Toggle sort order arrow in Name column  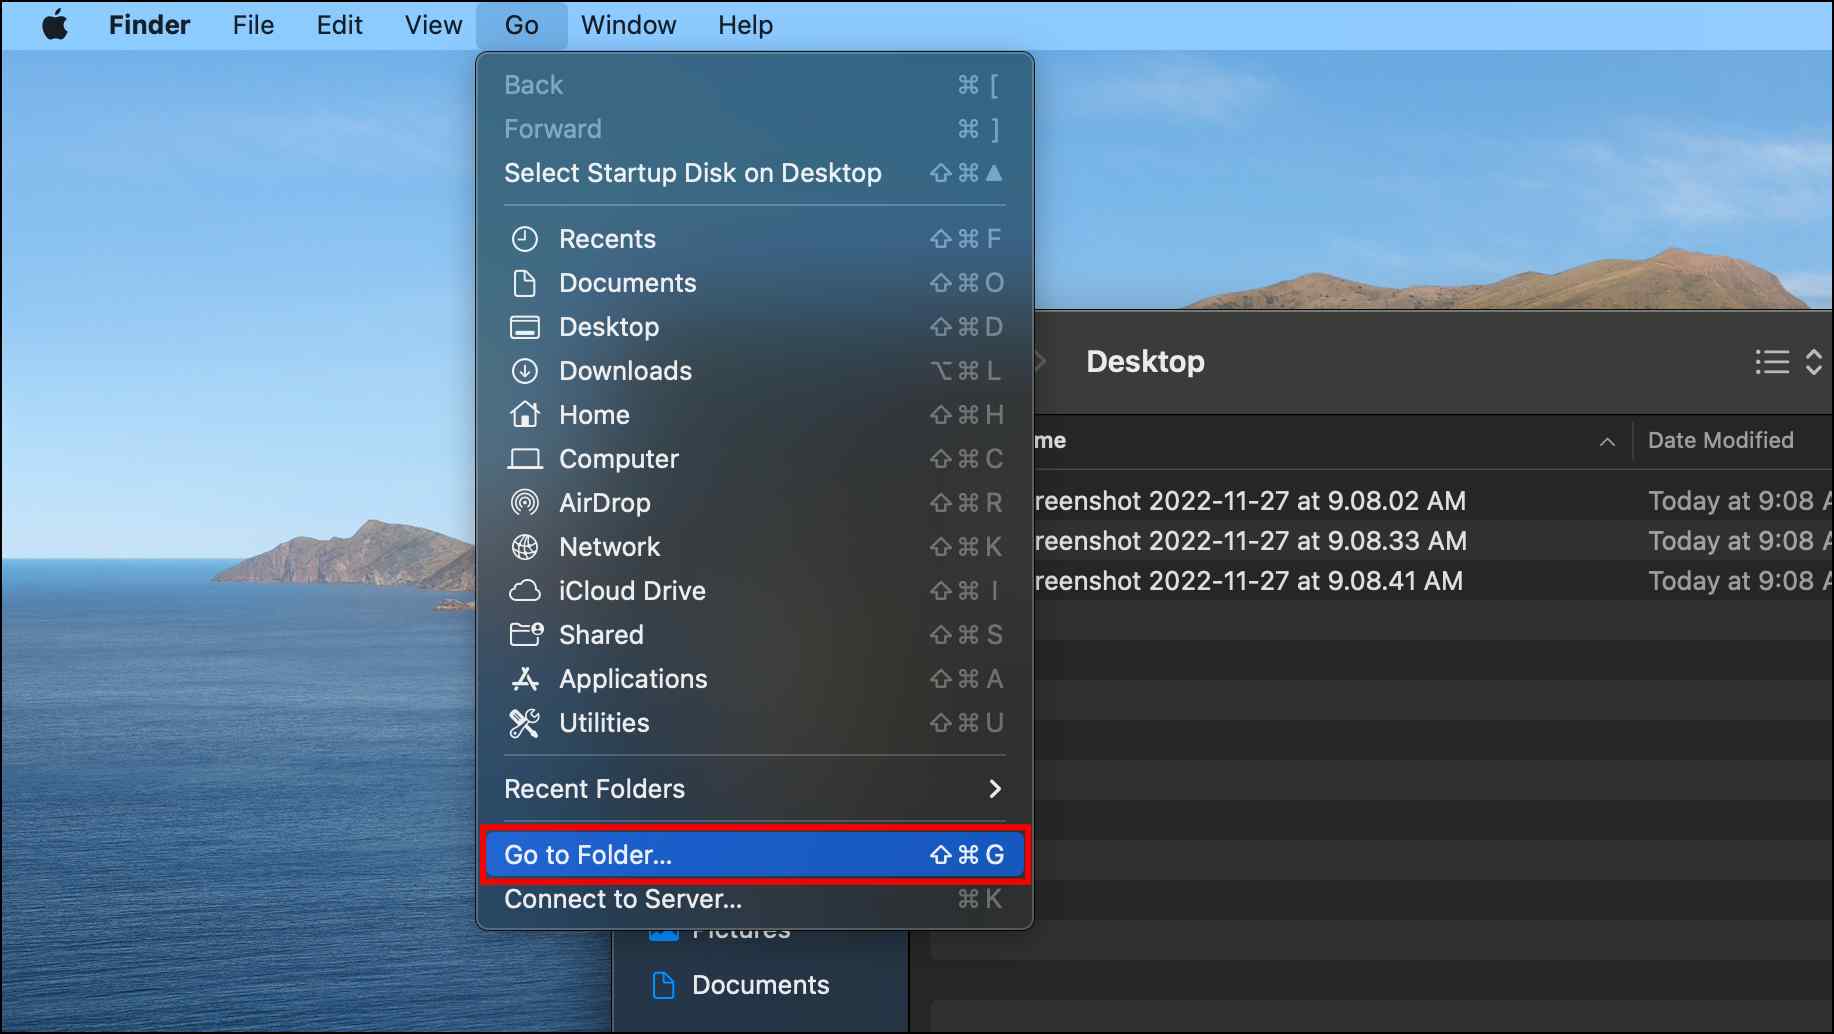pos(1607,442)
